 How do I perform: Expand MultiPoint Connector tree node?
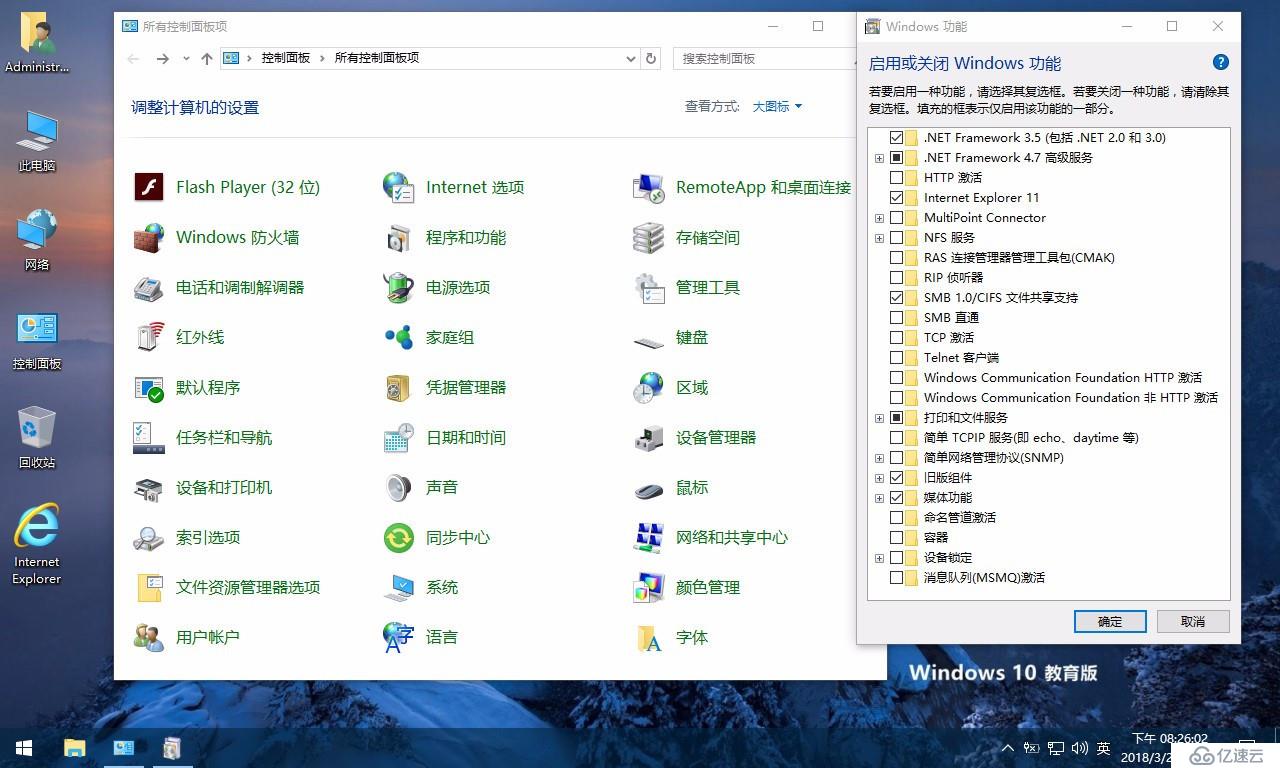coord(879,218)
